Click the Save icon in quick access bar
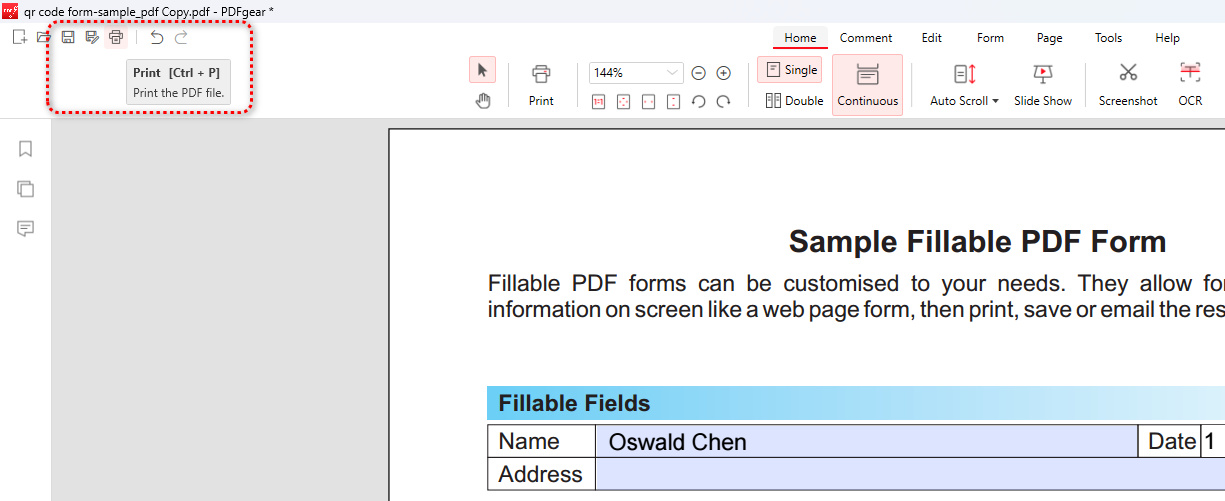 pyautogui.click(x=68, y=37)
